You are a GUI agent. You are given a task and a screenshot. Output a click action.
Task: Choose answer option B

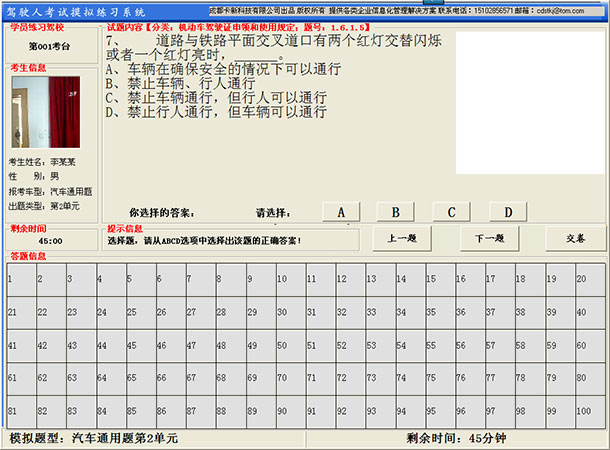pos(396,212)
